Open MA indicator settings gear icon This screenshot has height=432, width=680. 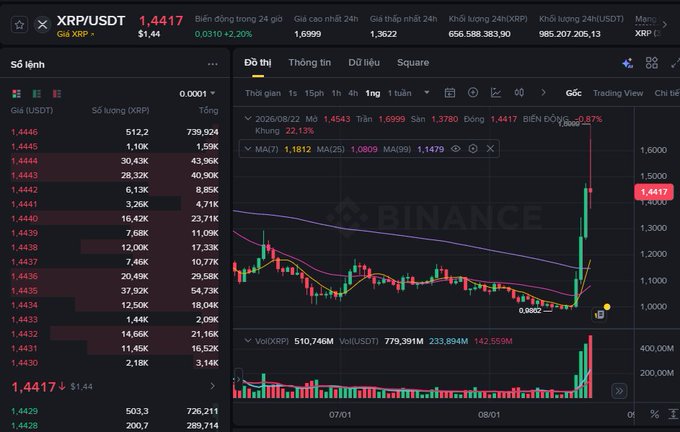pyautogui.click(x=473, y=149)
